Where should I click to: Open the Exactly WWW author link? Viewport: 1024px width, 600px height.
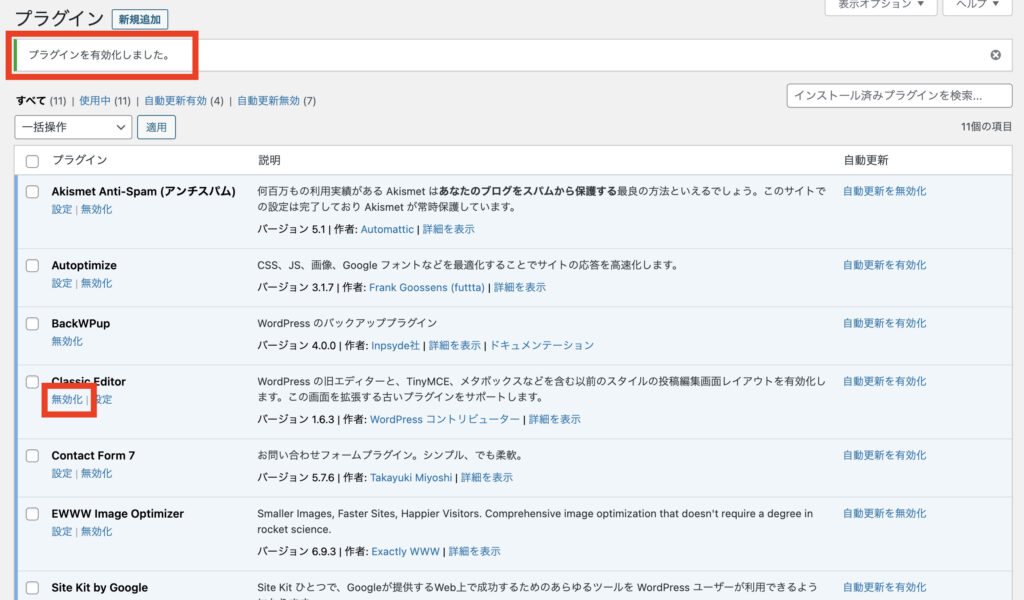(406, 552)
